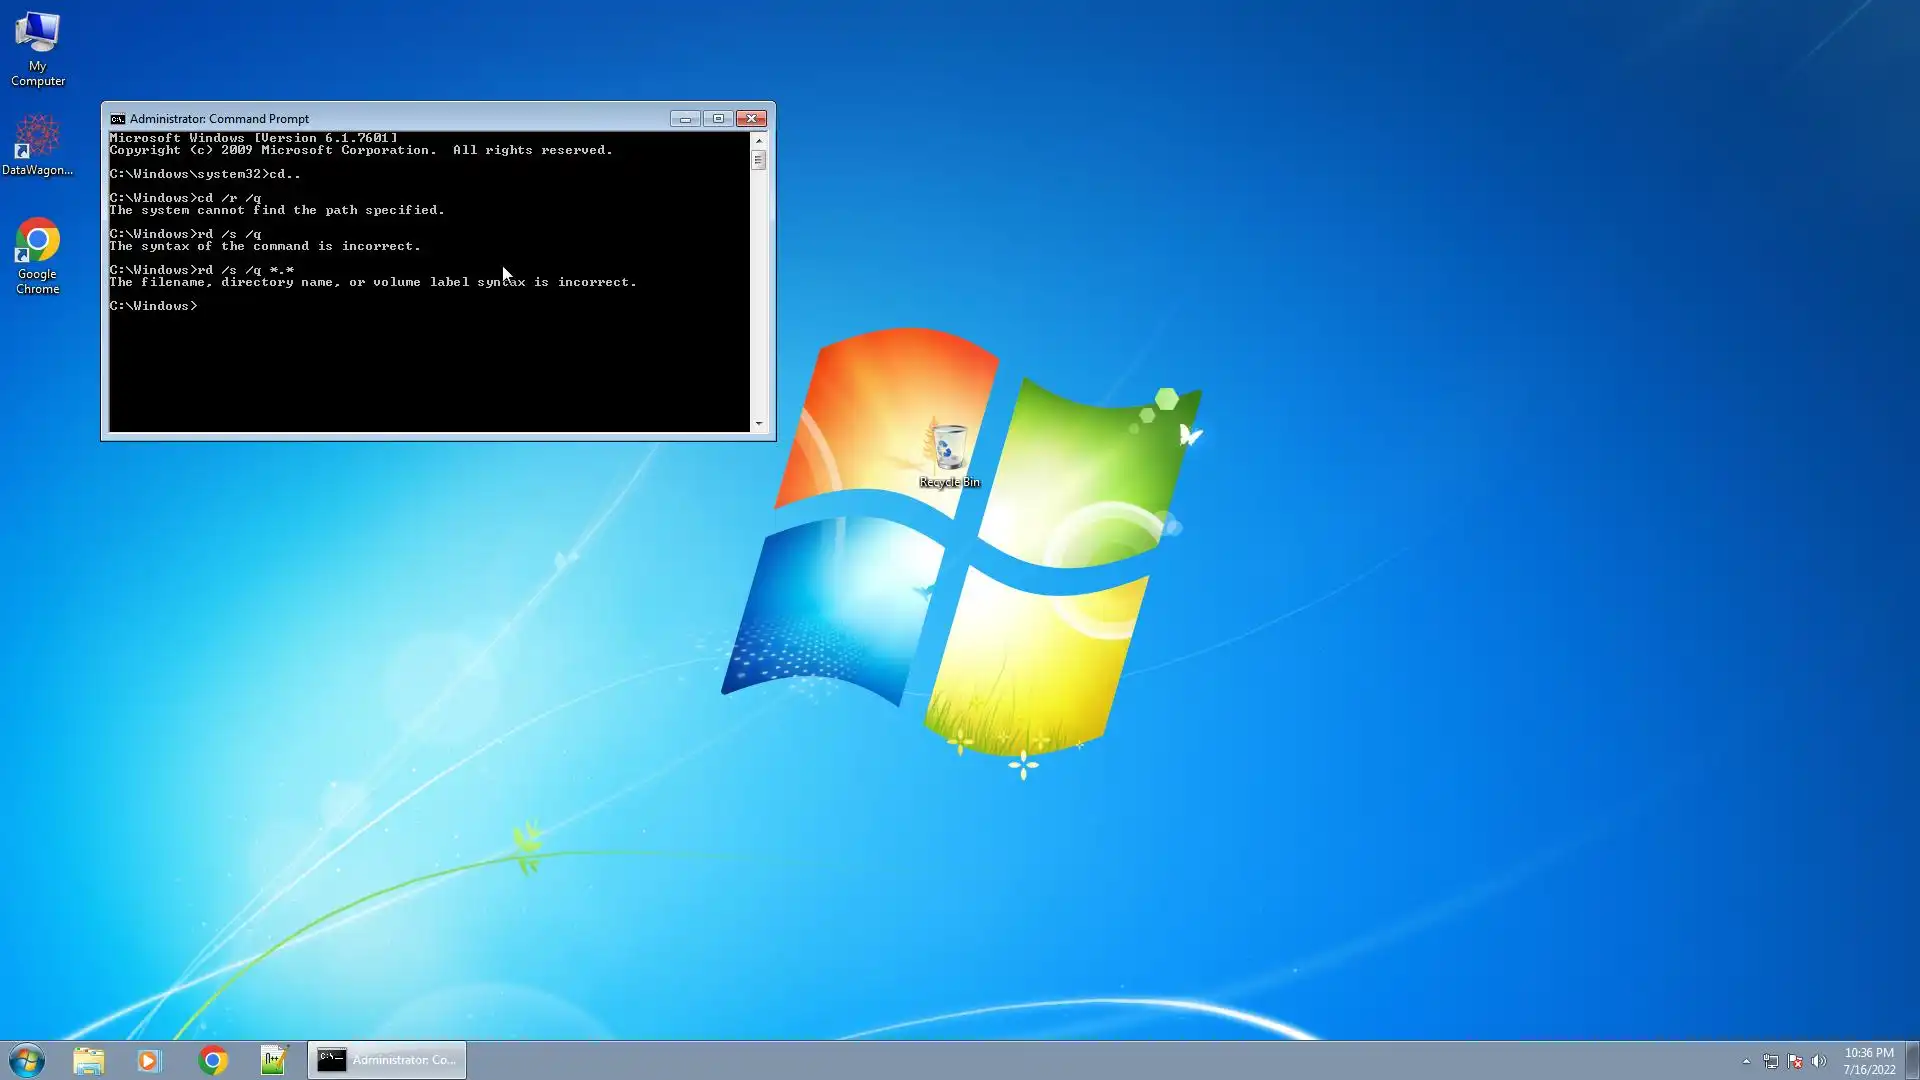Image resolution: width=1920 pixels, height=1080 pixels.
Task: Click the console scrollbar down arrow
Action: tap(758, 424)
